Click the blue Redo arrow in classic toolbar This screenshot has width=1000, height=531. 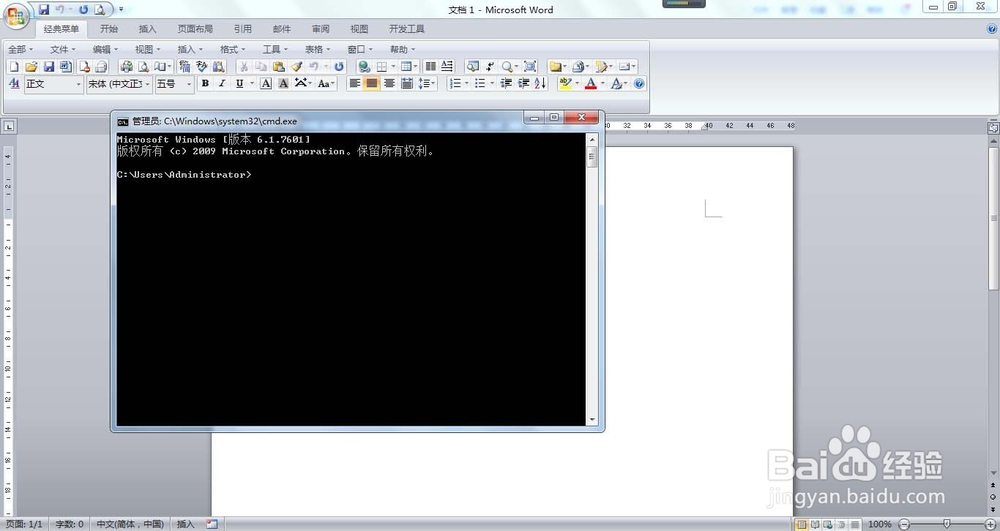(339, 66)
